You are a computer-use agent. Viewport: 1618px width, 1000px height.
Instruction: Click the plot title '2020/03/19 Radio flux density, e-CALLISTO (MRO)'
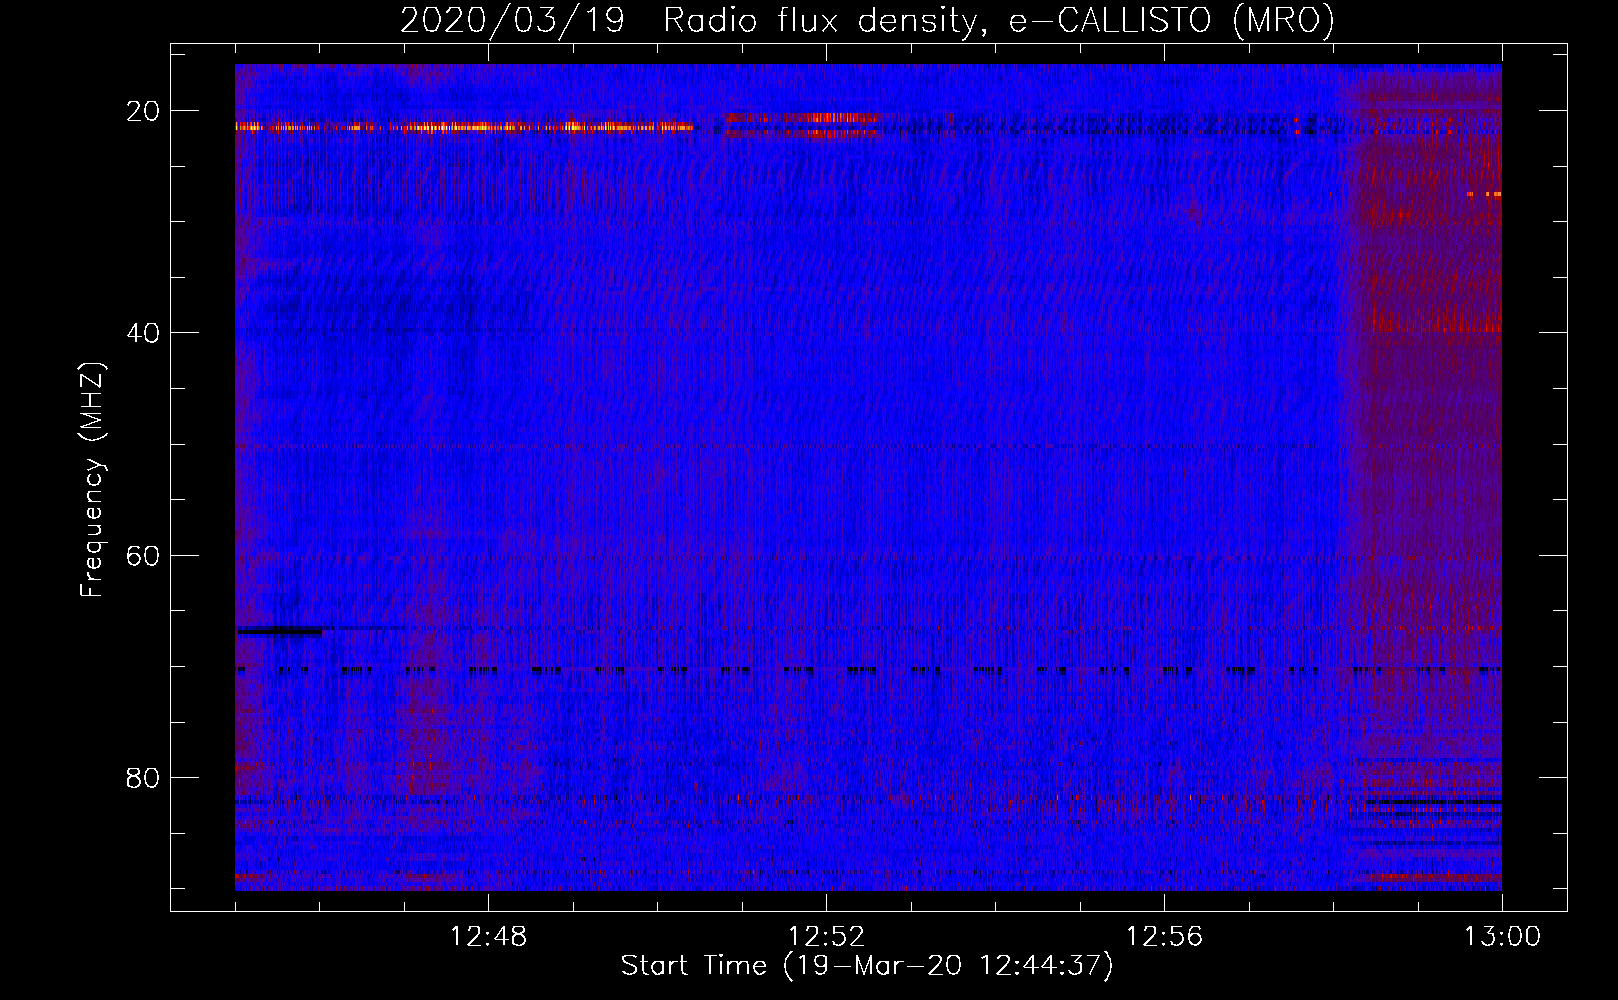(x=867, y=20)
